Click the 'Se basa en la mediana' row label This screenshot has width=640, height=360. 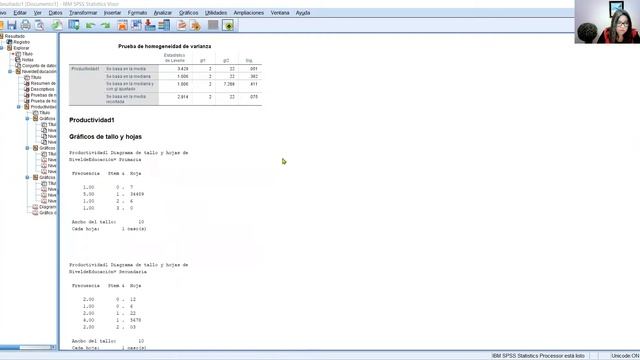pos(128,76)
